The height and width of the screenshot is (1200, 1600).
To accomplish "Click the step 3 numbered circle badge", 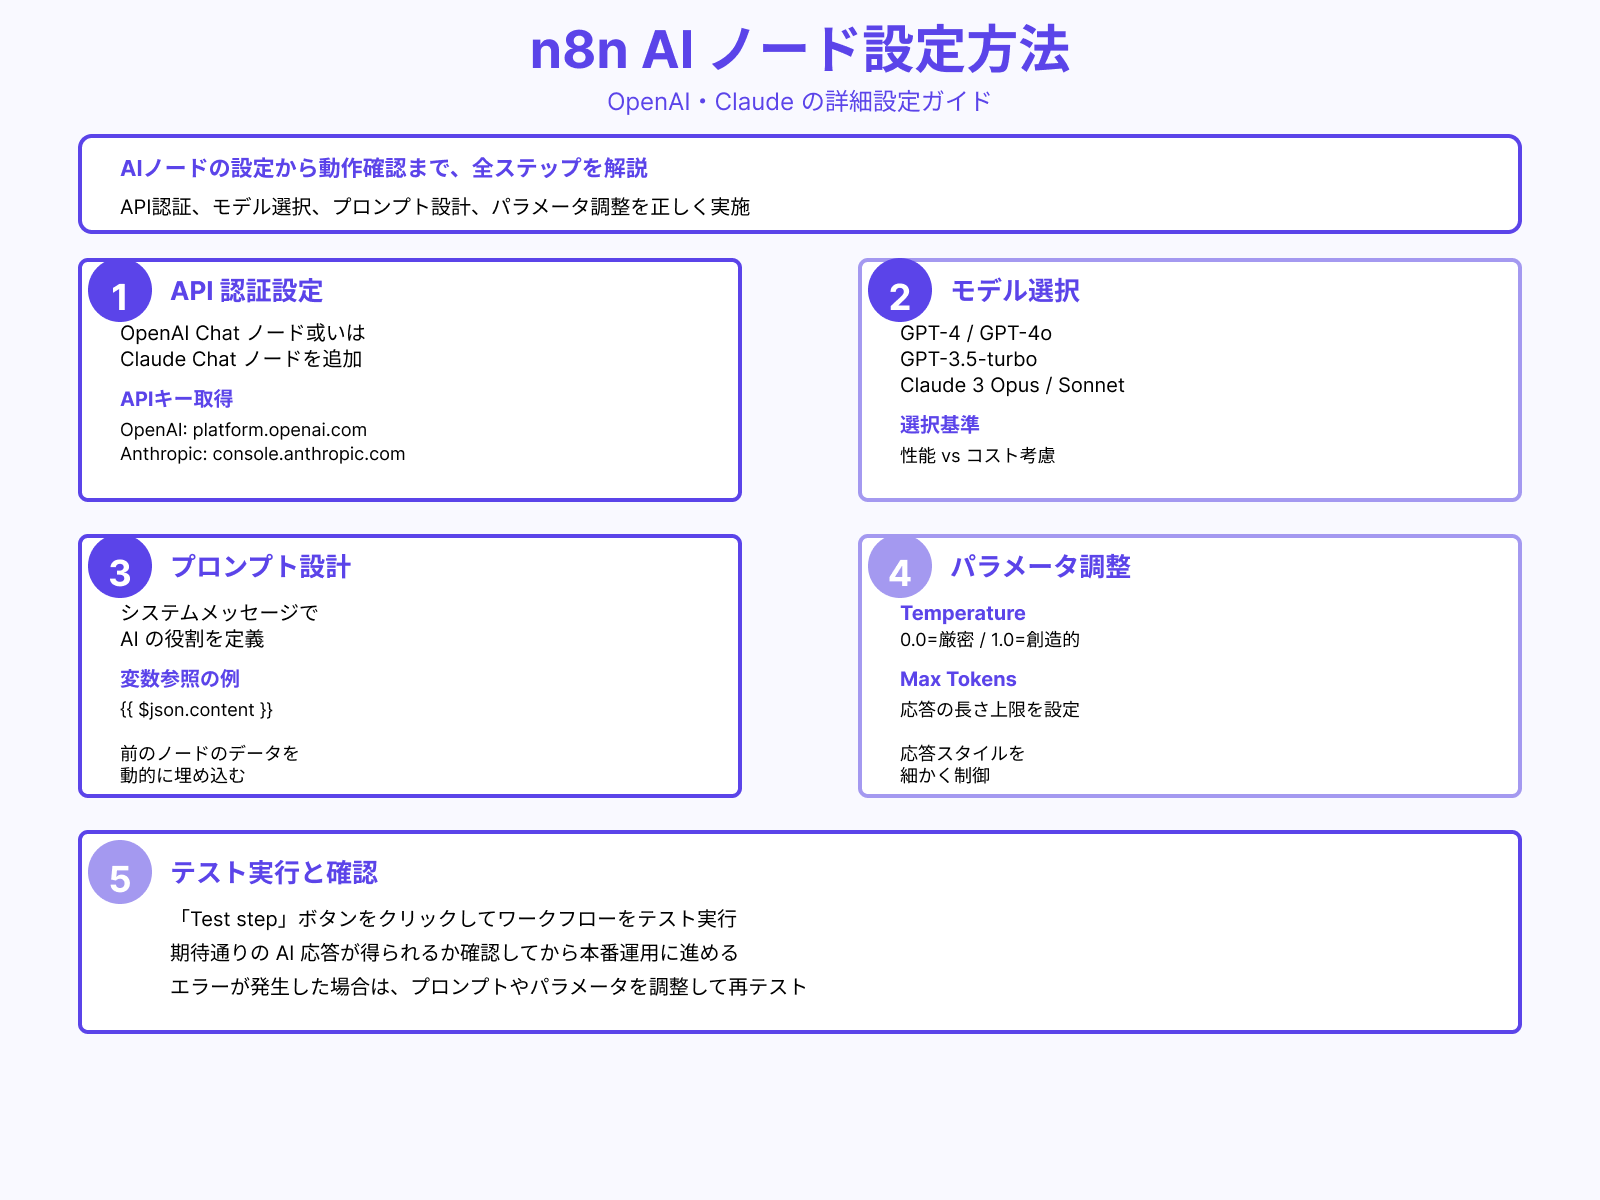I will pos(120,570).
